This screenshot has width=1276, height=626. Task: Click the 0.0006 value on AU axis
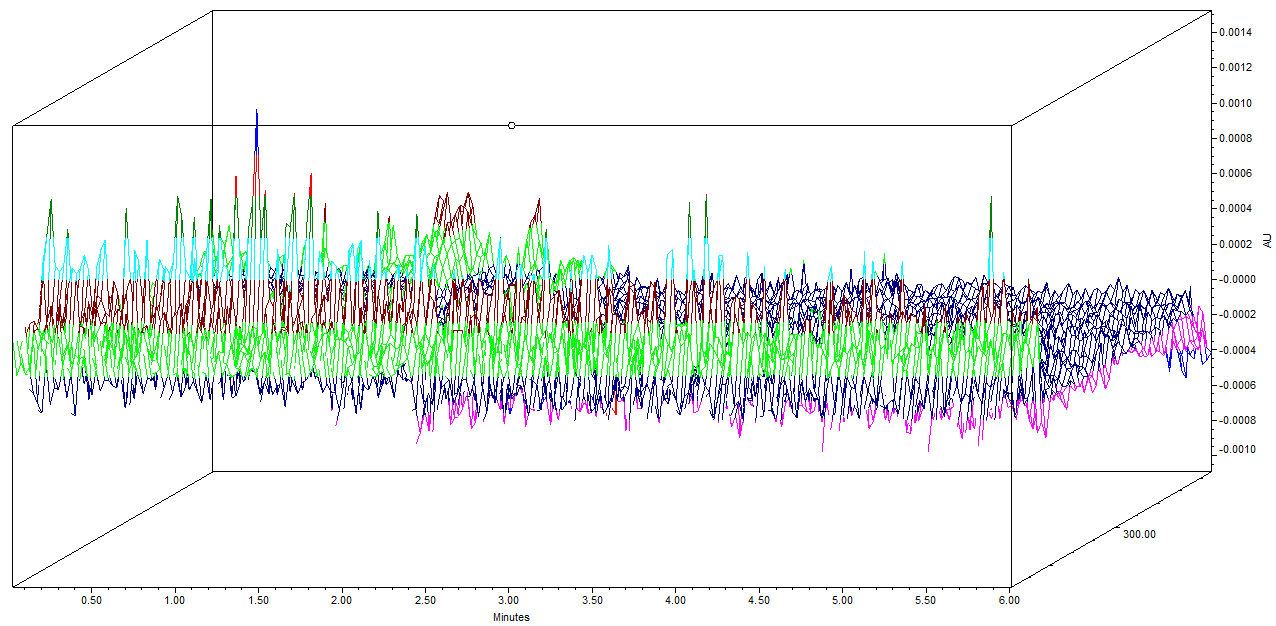pyautogui.click(x=1233, y=173)
